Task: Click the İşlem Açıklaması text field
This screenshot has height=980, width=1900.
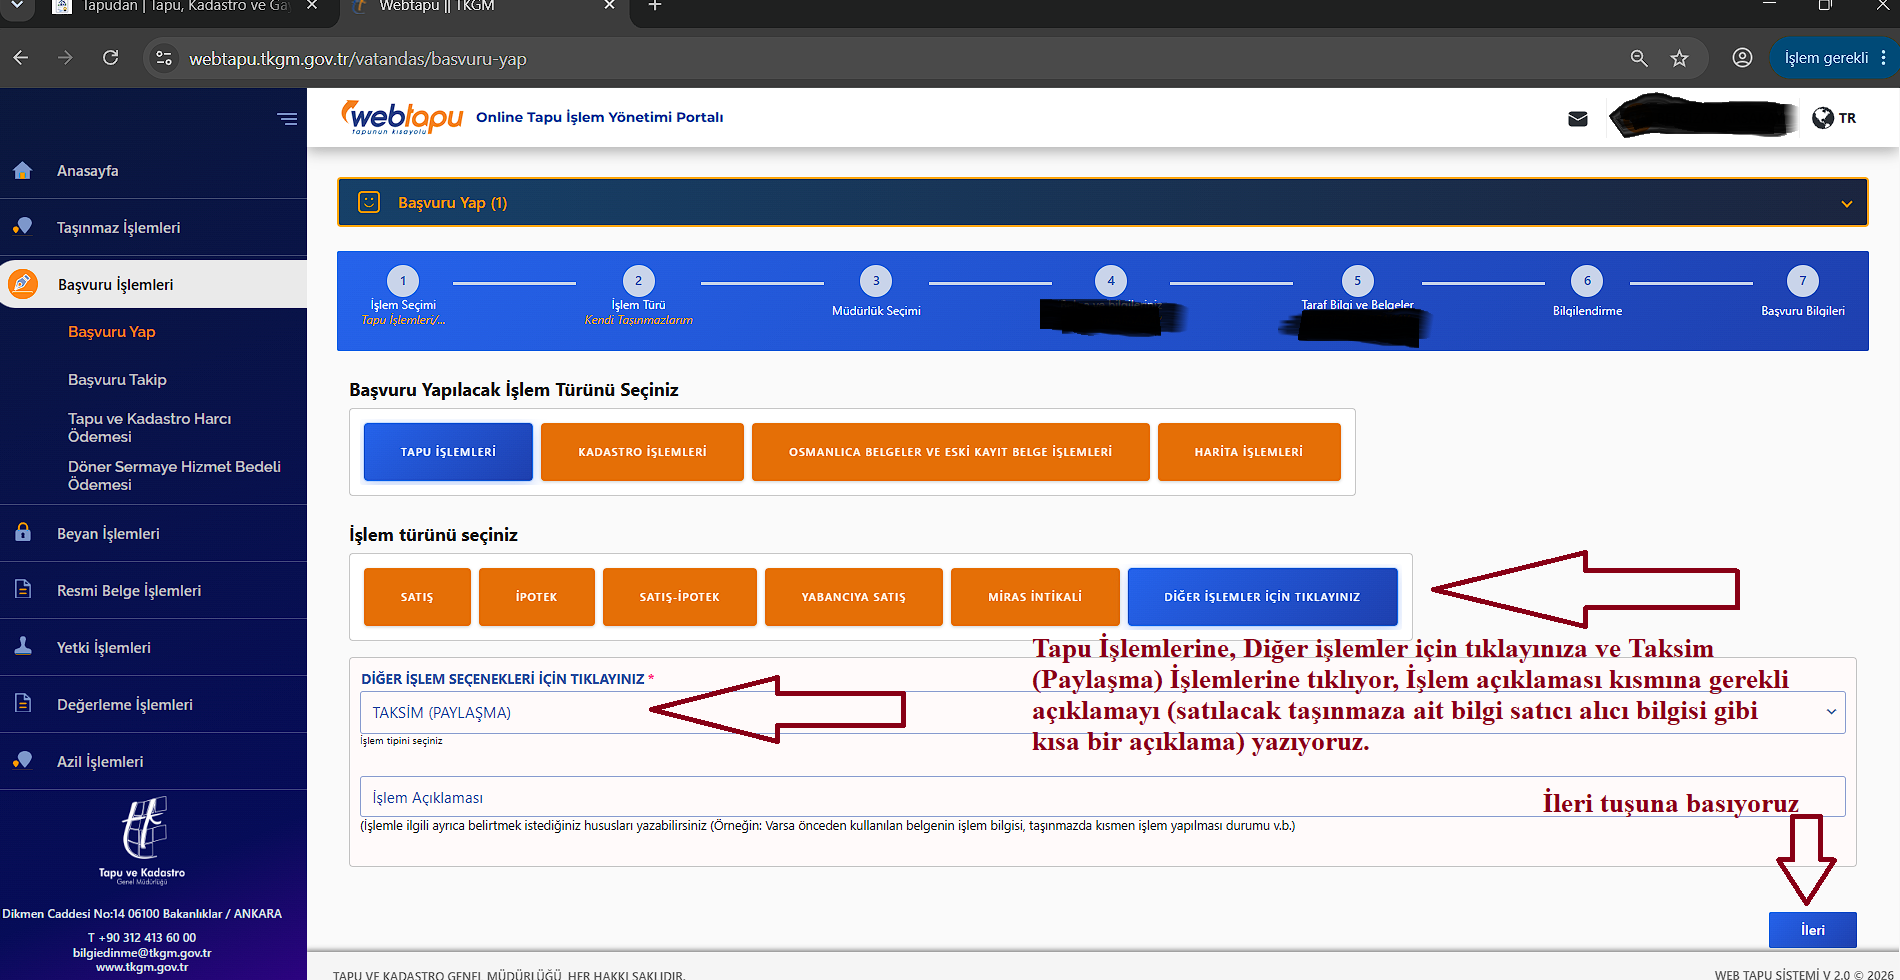Action: pos(1102,797)
